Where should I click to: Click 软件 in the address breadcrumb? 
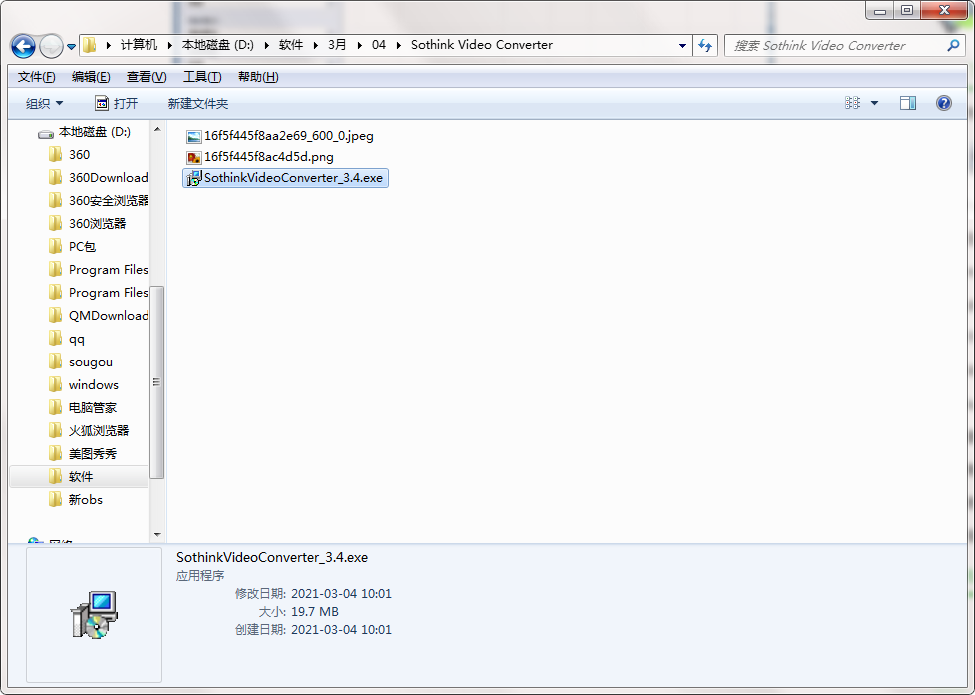291,45
